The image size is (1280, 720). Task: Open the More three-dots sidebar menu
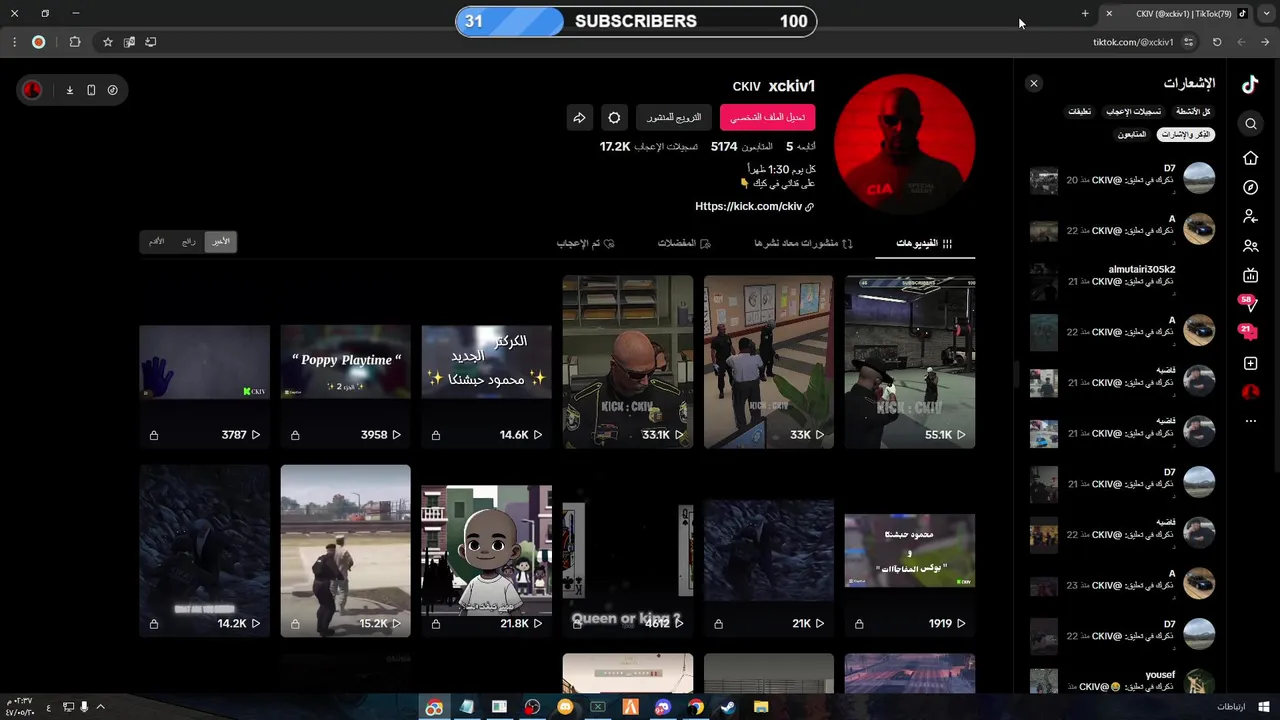click(x=1250, y=421)
